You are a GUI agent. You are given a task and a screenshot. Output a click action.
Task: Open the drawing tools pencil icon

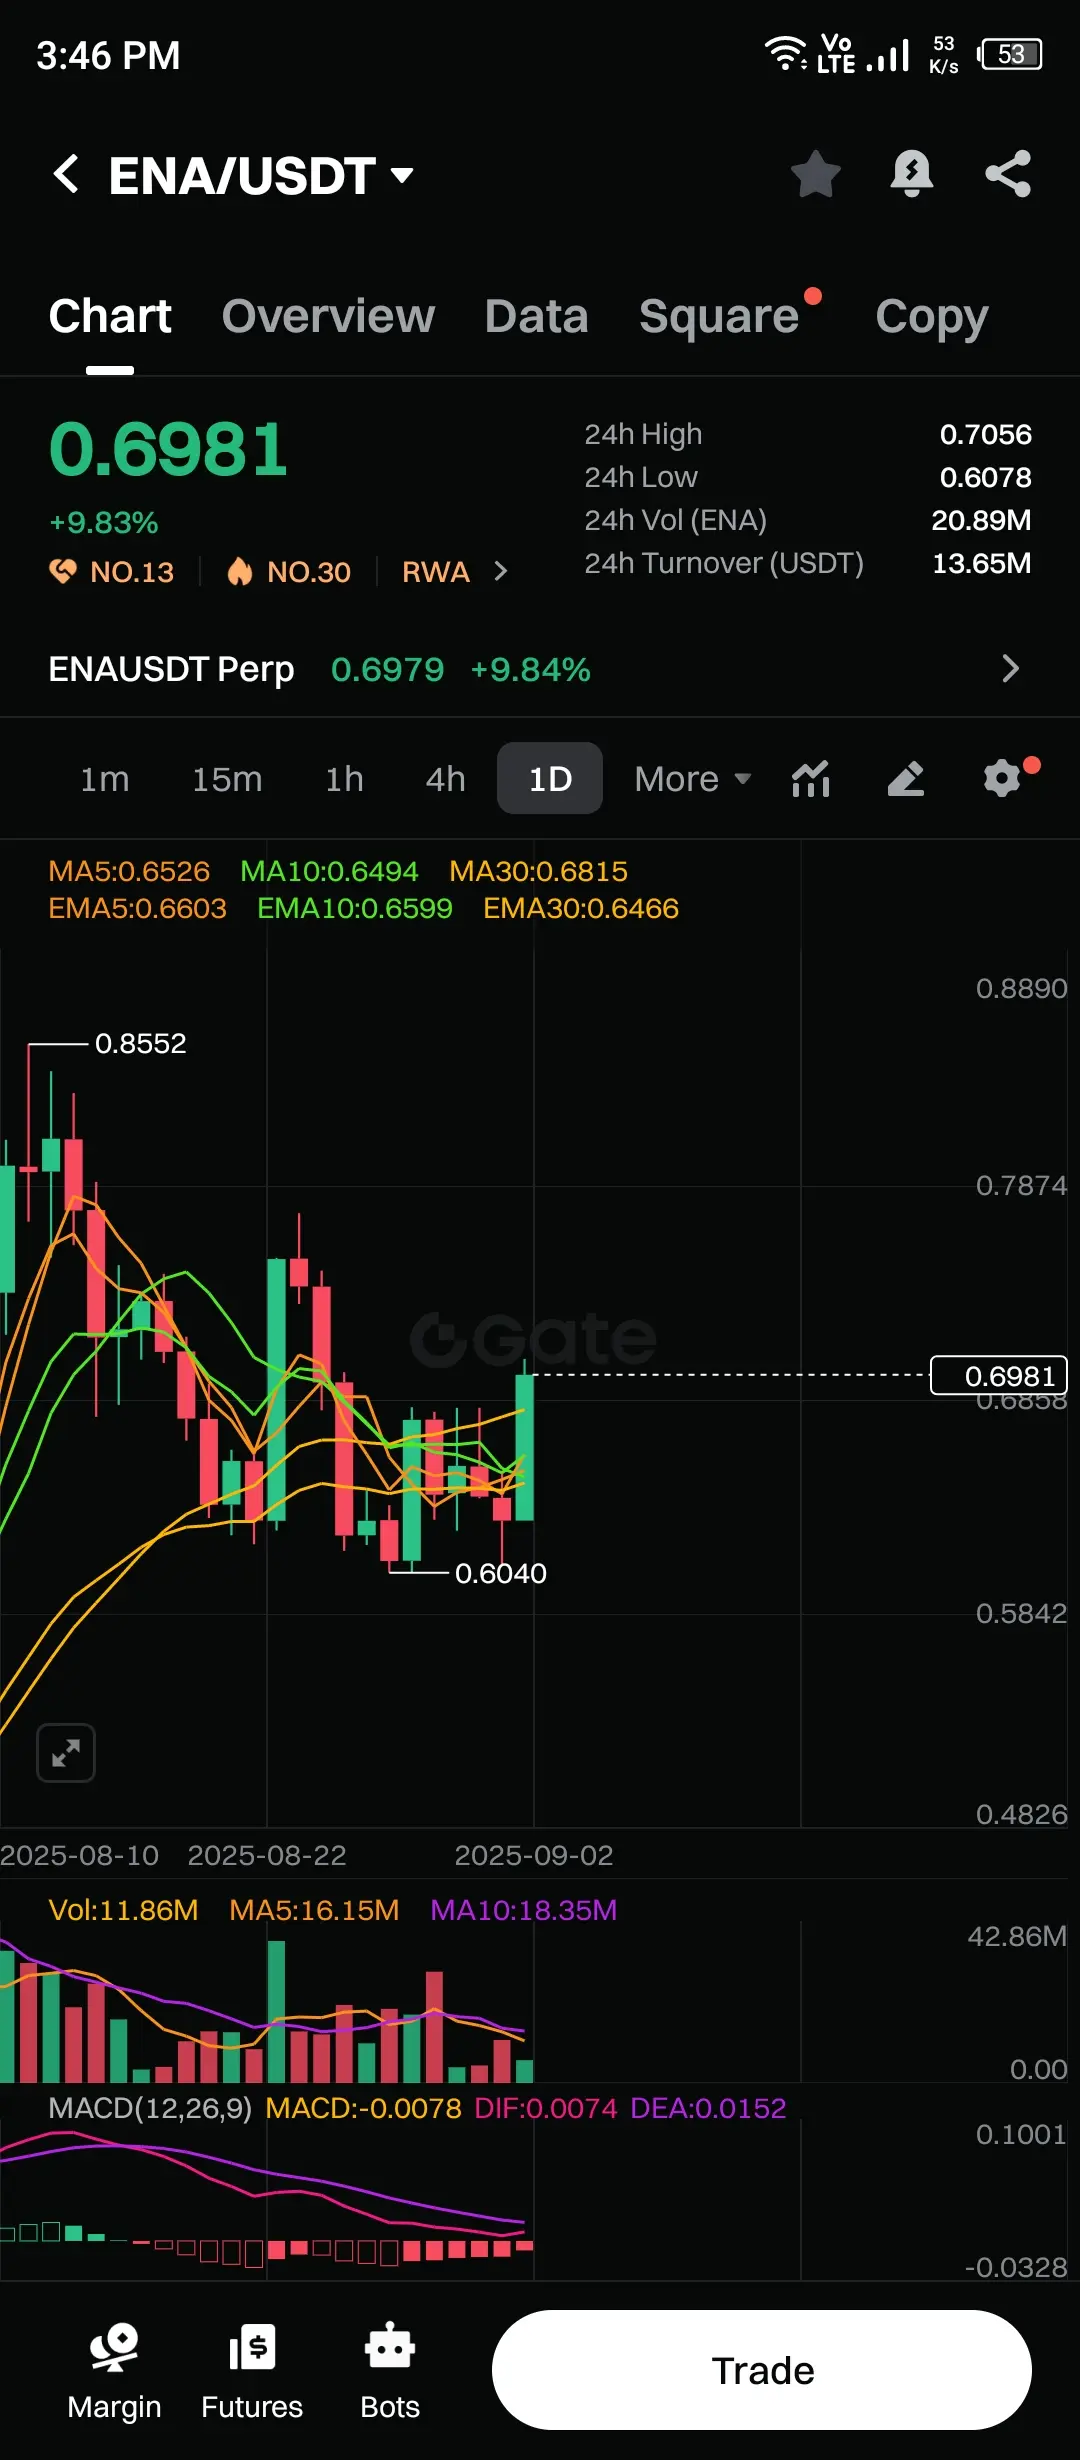pos(906,779)
